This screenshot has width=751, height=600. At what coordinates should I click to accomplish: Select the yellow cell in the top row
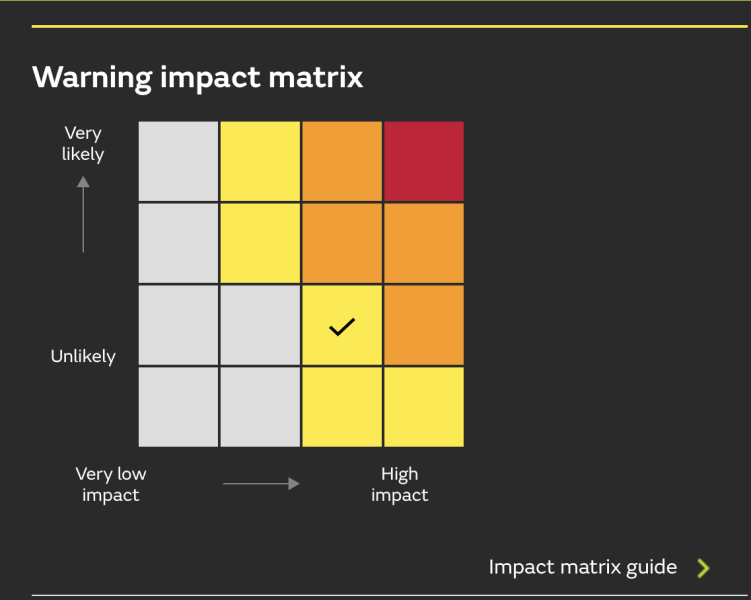click(260, 161)
